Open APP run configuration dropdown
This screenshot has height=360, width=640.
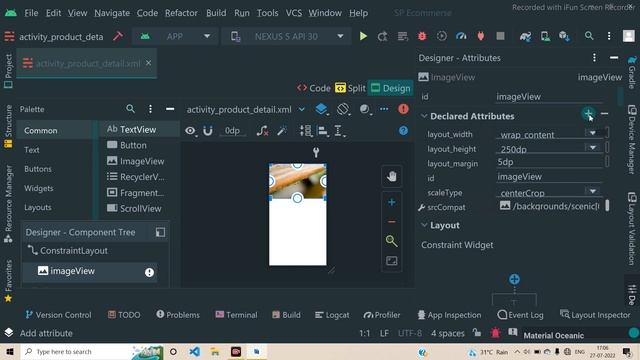coord(175,36)
